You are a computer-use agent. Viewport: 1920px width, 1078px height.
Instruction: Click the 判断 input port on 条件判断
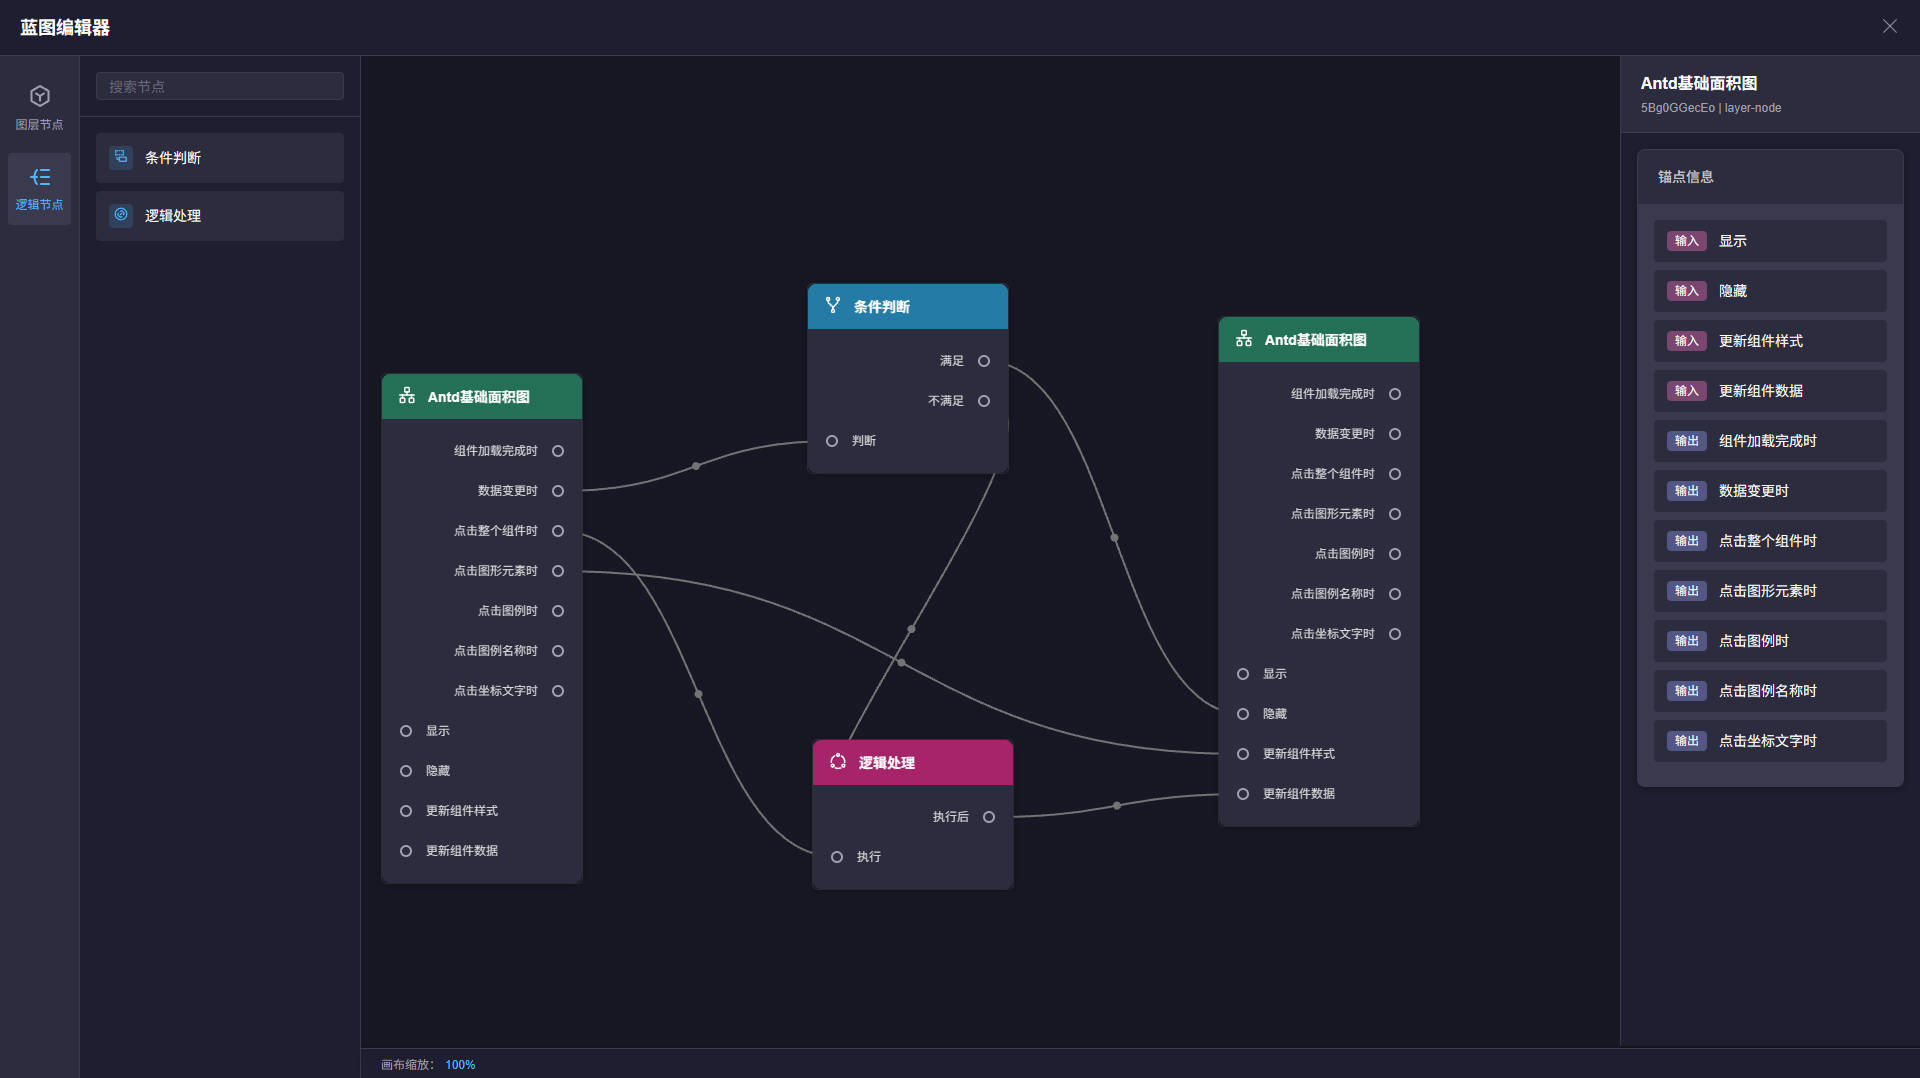pyautogui.click(x=832, y=441)
